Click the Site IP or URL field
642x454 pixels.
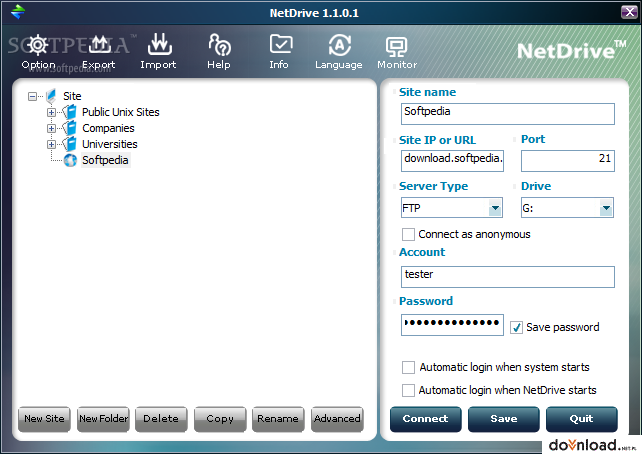(452, 161)
